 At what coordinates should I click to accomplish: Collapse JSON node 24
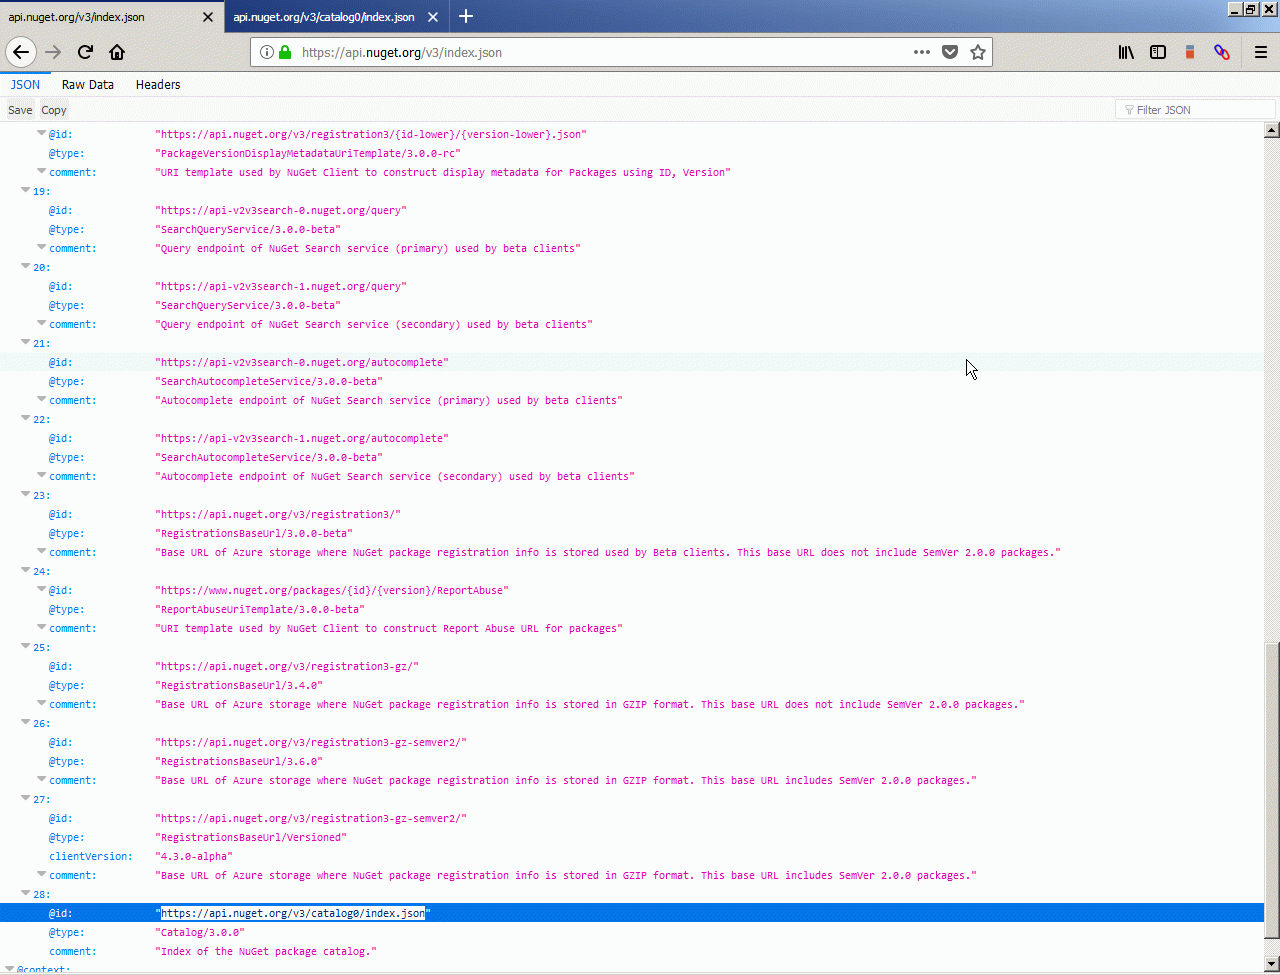26,571
